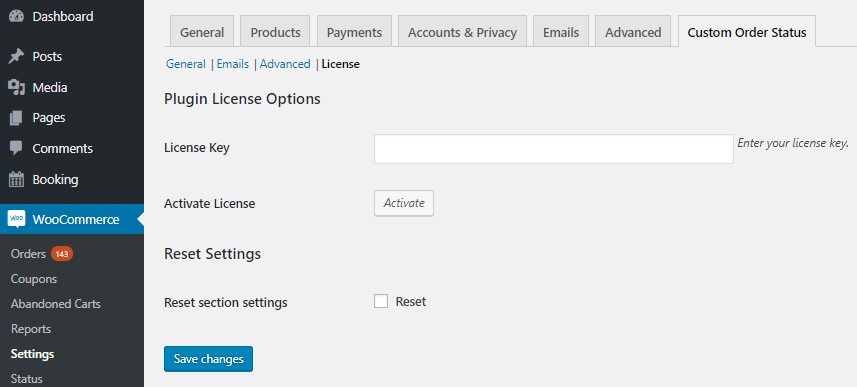Open the Advanced sub-section link
This screenshot has width=857, height=387.
(285, 64)
